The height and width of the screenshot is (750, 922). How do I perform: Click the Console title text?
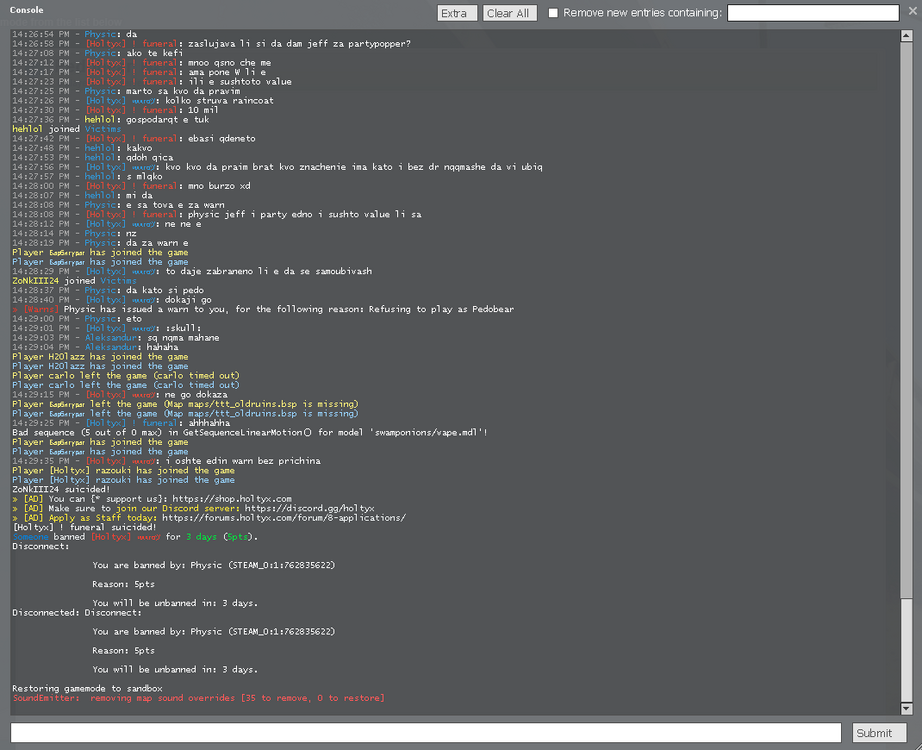[27, 9]
